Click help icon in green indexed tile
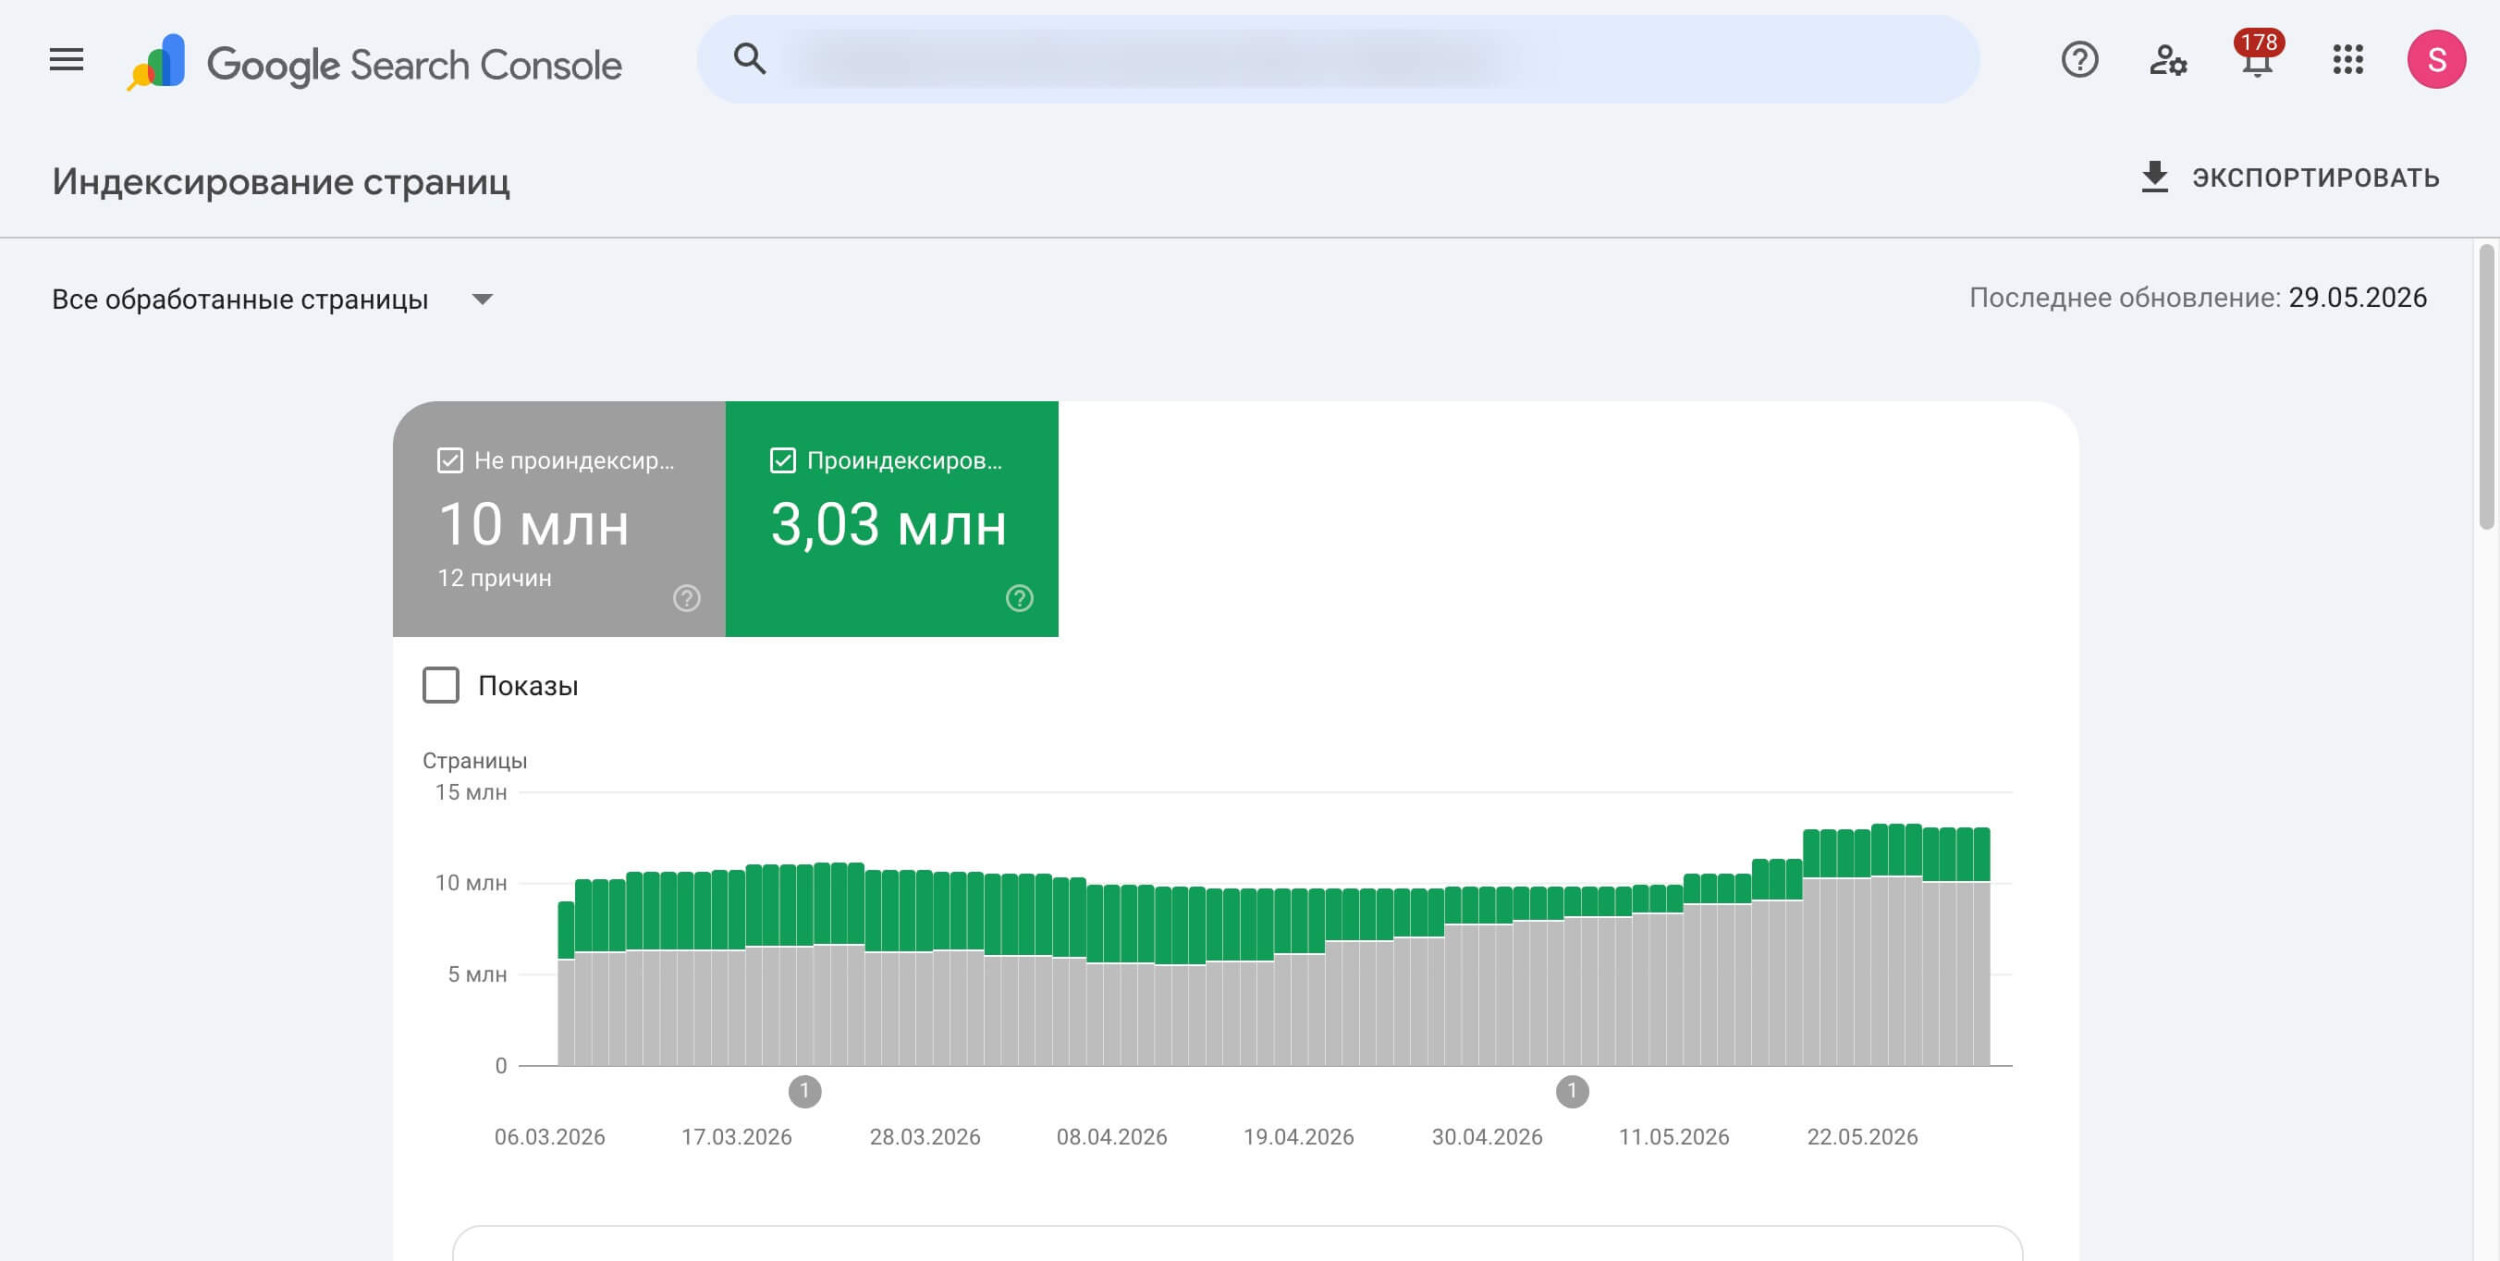The image size is (2500, 1261). click(x=1019, y=598)
